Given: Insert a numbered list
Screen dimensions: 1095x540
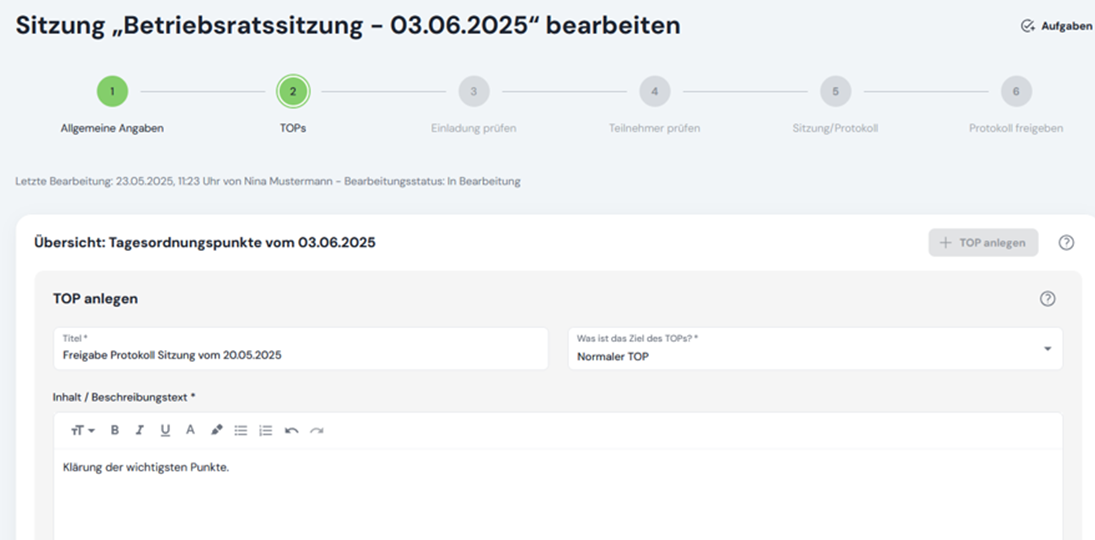Looking at the screenshot, I should point(266,430).
